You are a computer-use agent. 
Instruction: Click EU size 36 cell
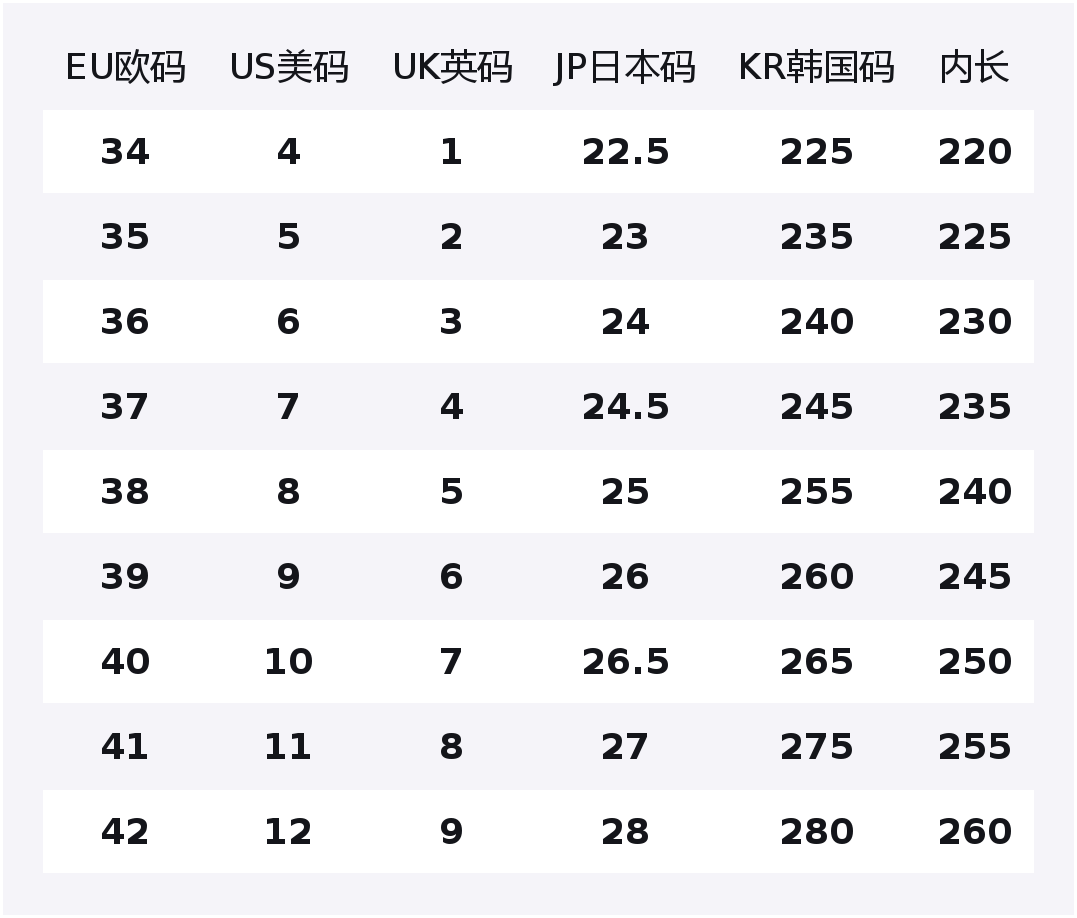pyautogui.click(x=125, y=321)
